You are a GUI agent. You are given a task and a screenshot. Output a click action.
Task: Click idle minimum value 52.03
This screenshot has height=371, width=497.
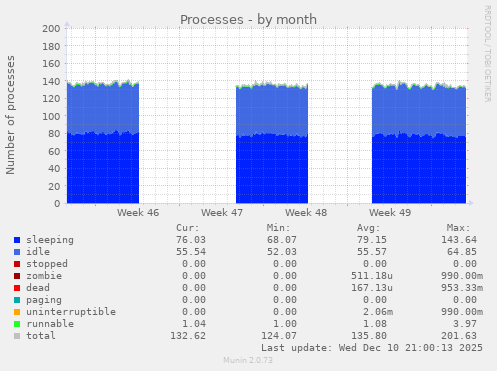click(282, 252)
